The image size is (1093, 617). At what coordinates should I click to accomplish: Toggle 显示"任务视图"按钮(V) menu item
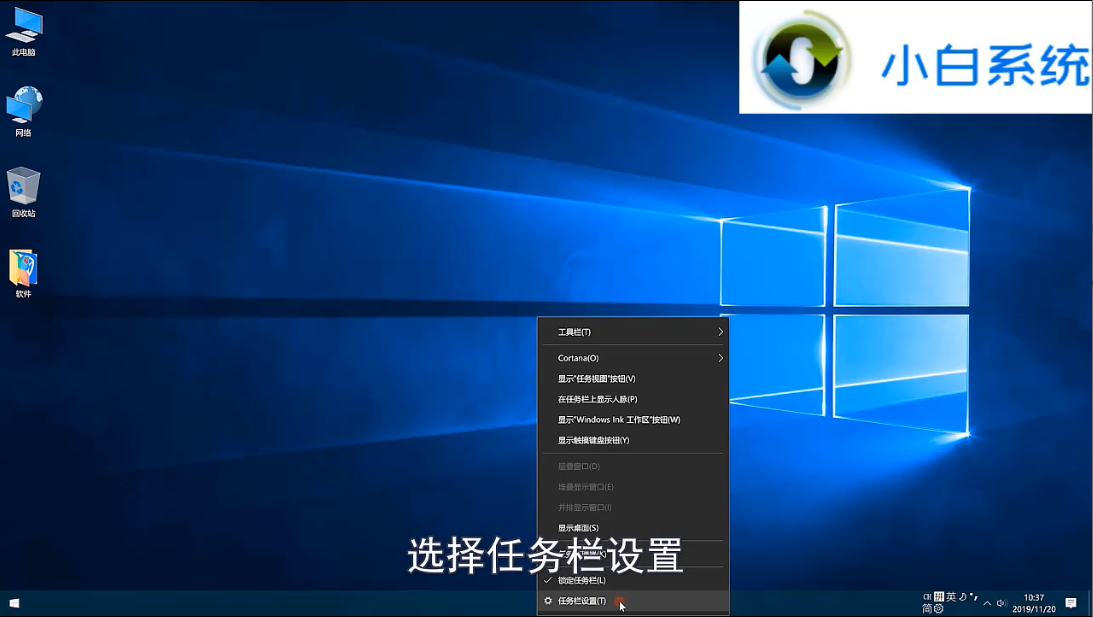[x=633, y=379]
